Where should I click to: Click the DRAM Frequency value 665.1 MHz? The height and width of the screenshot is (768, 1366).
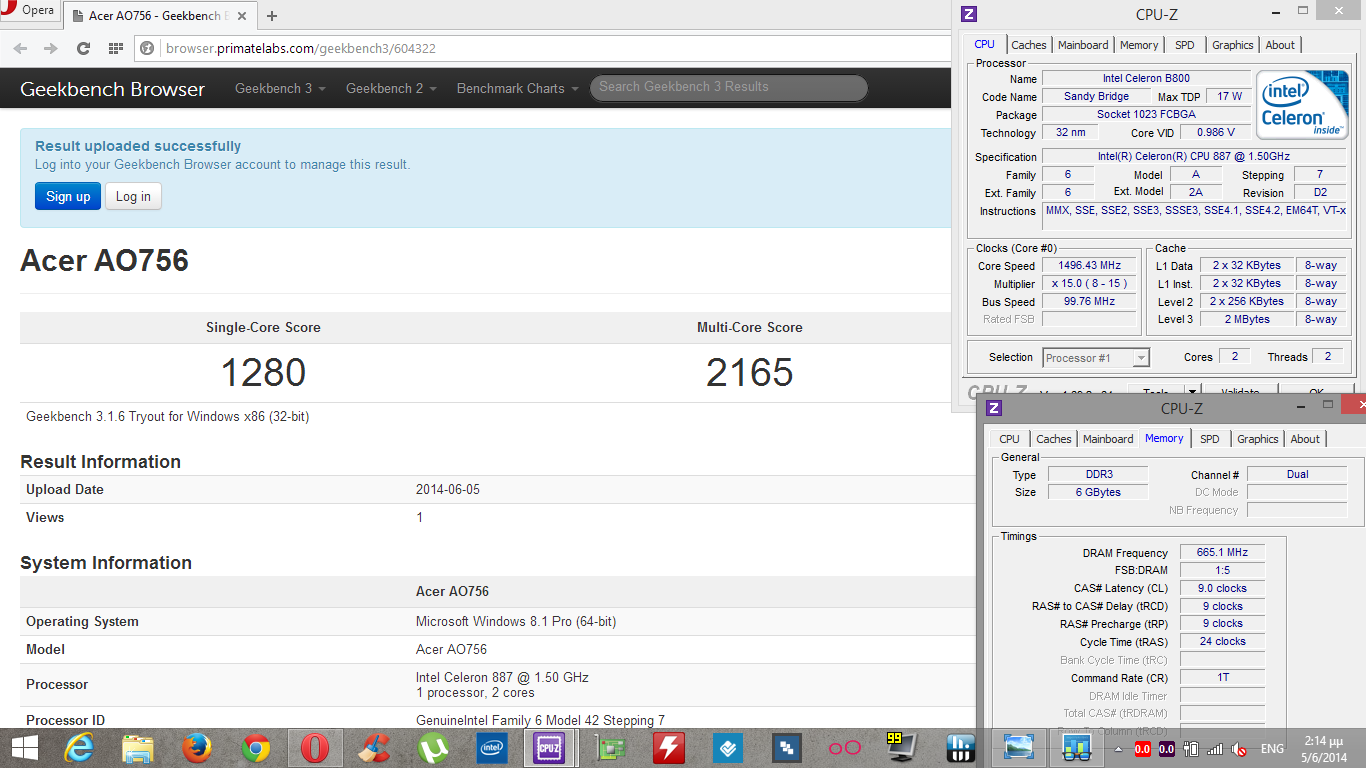coord(1222,552)
